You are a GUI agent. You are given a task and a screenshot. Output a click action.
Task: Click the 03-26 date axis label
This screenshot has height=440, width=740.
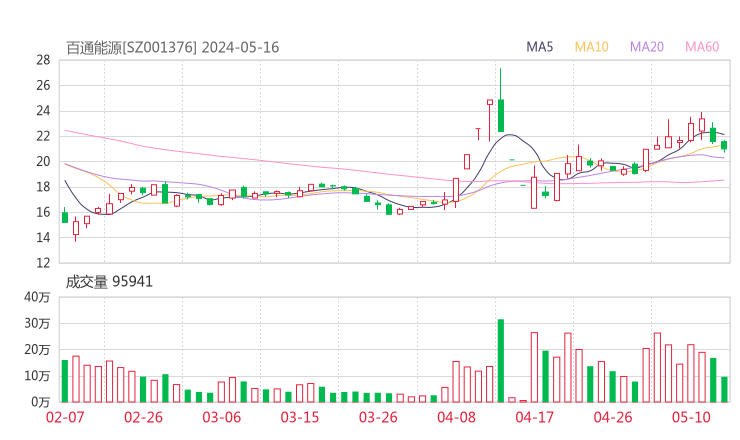click(378, 417)
